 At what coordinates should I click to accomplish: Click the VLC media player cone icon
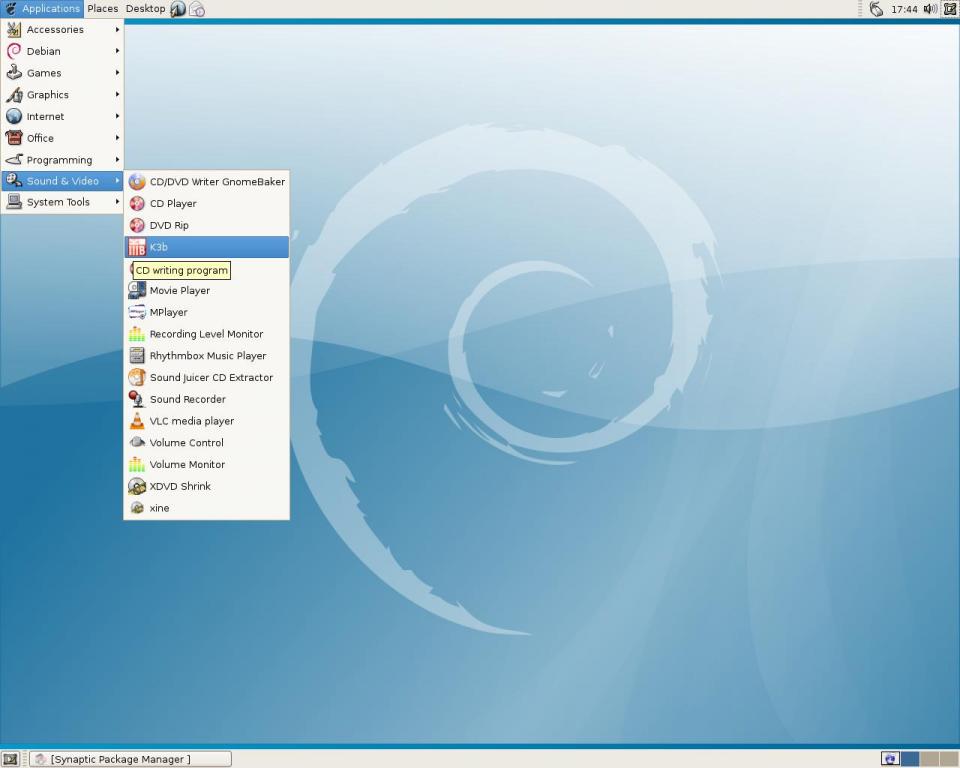coord(137,421)
